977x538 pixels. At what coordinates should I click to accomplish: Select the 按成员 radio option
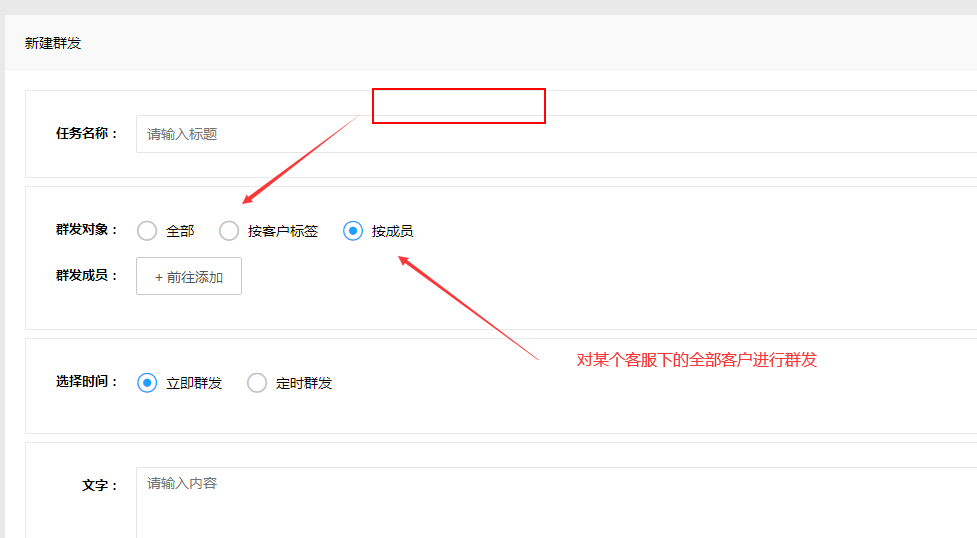click(353, 231)
